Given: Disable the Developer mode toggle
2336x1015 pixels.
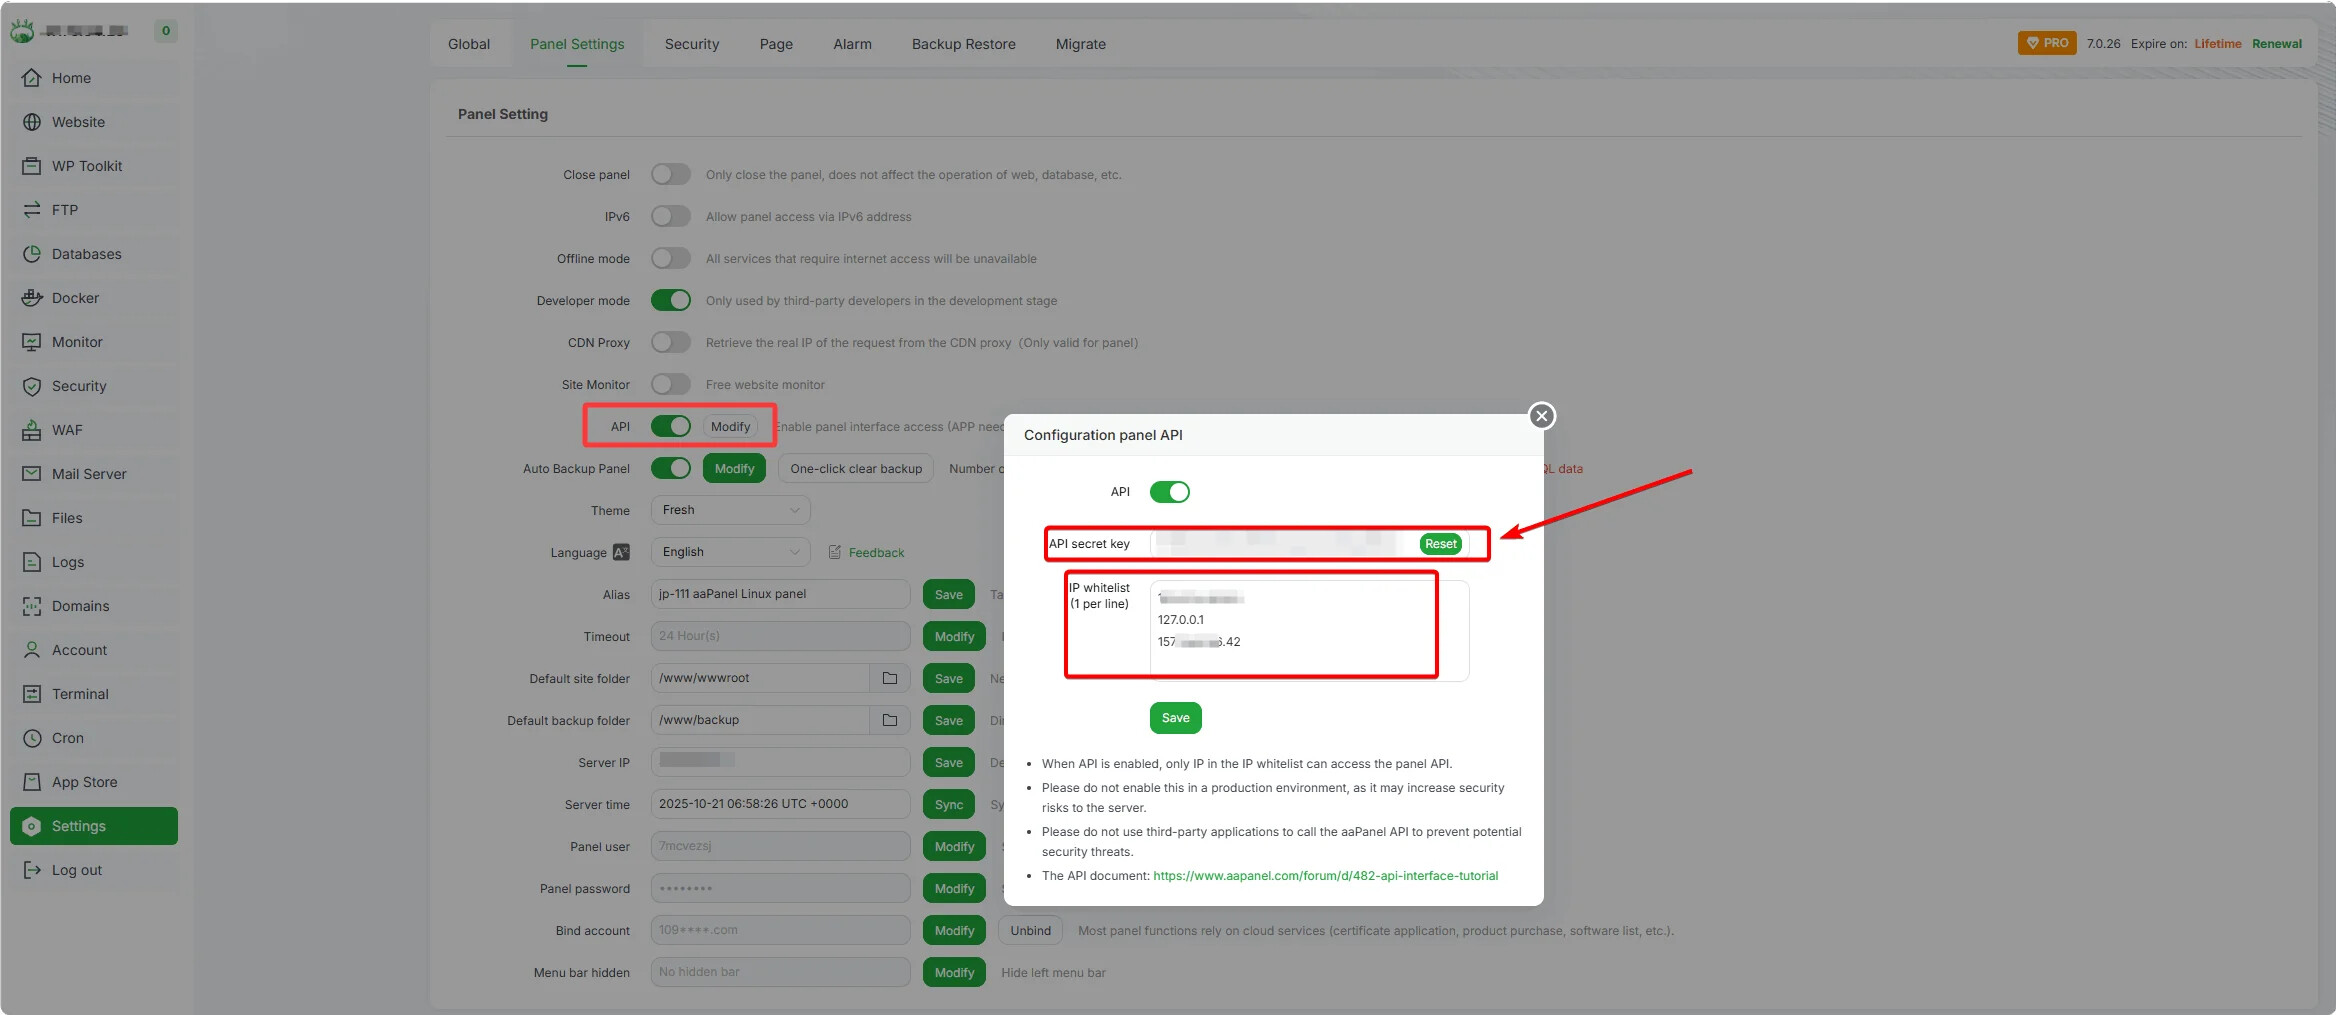Looking at the screenshot, I should pyautogui.click(x=670, y=300).
